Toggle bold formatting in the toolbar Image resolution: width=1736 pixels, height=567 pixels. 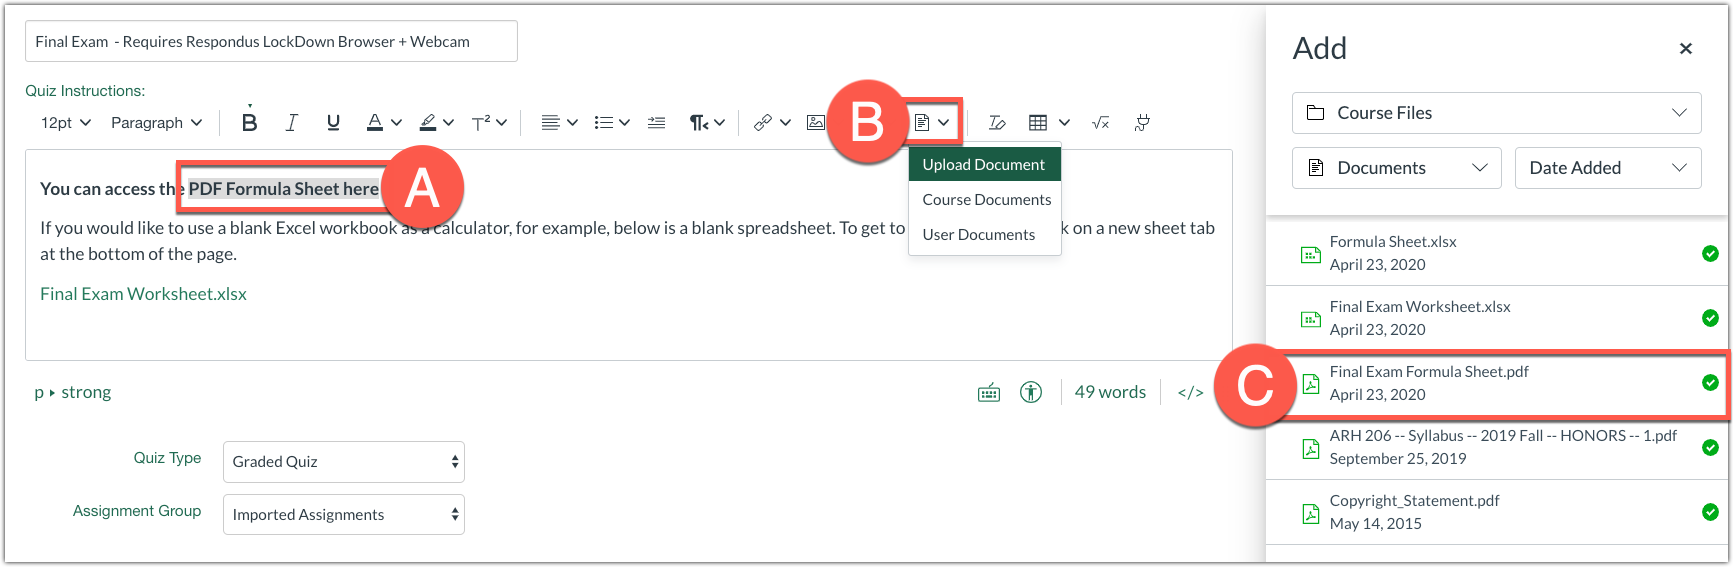[x=250, y=122]
